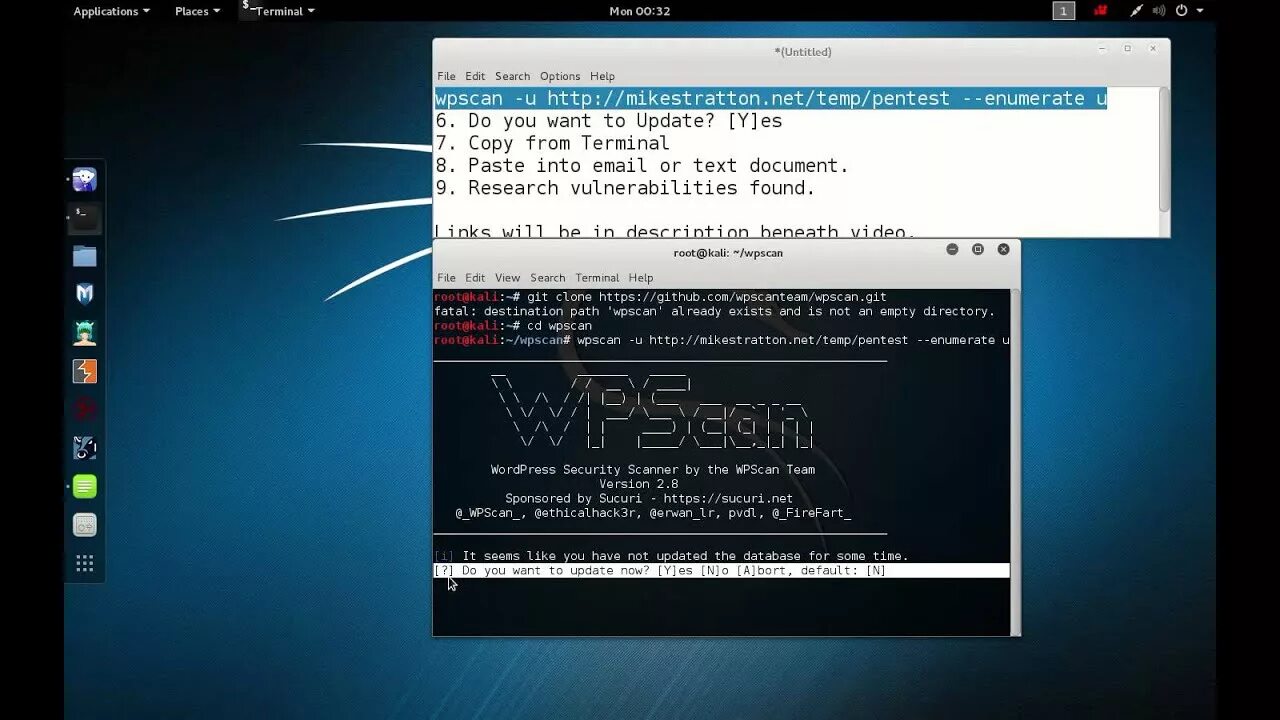Expand the system menu arrow in top bar

1200,11
